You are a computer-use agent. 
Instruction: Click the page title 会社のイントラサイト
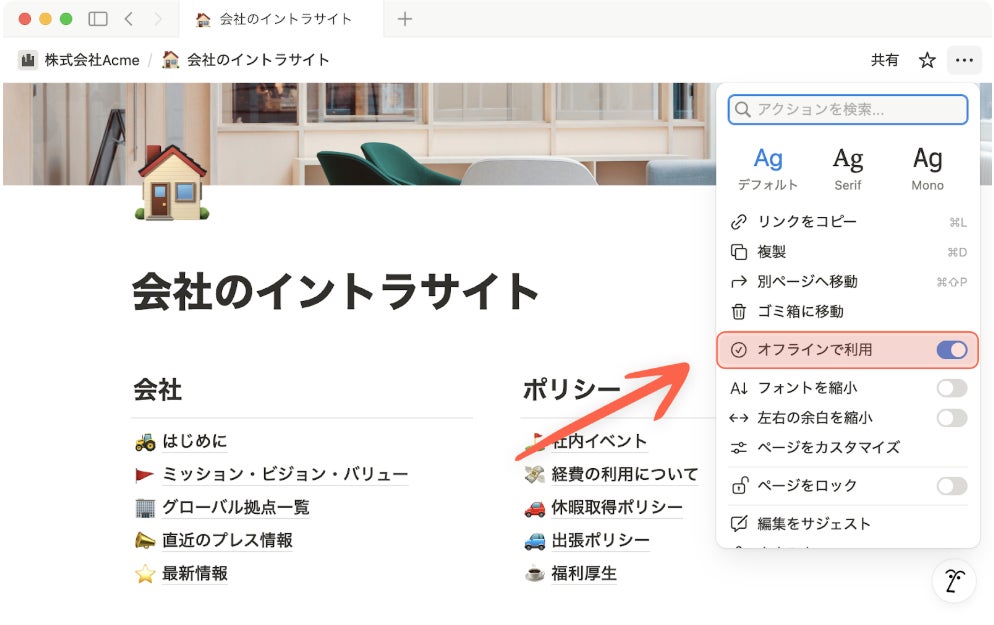click(335, 292)
